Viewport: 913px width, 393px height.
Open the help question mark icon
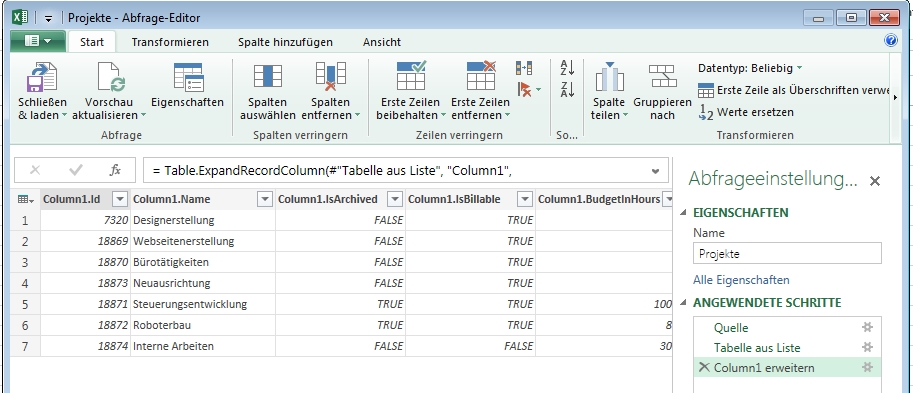pos(891,40)
